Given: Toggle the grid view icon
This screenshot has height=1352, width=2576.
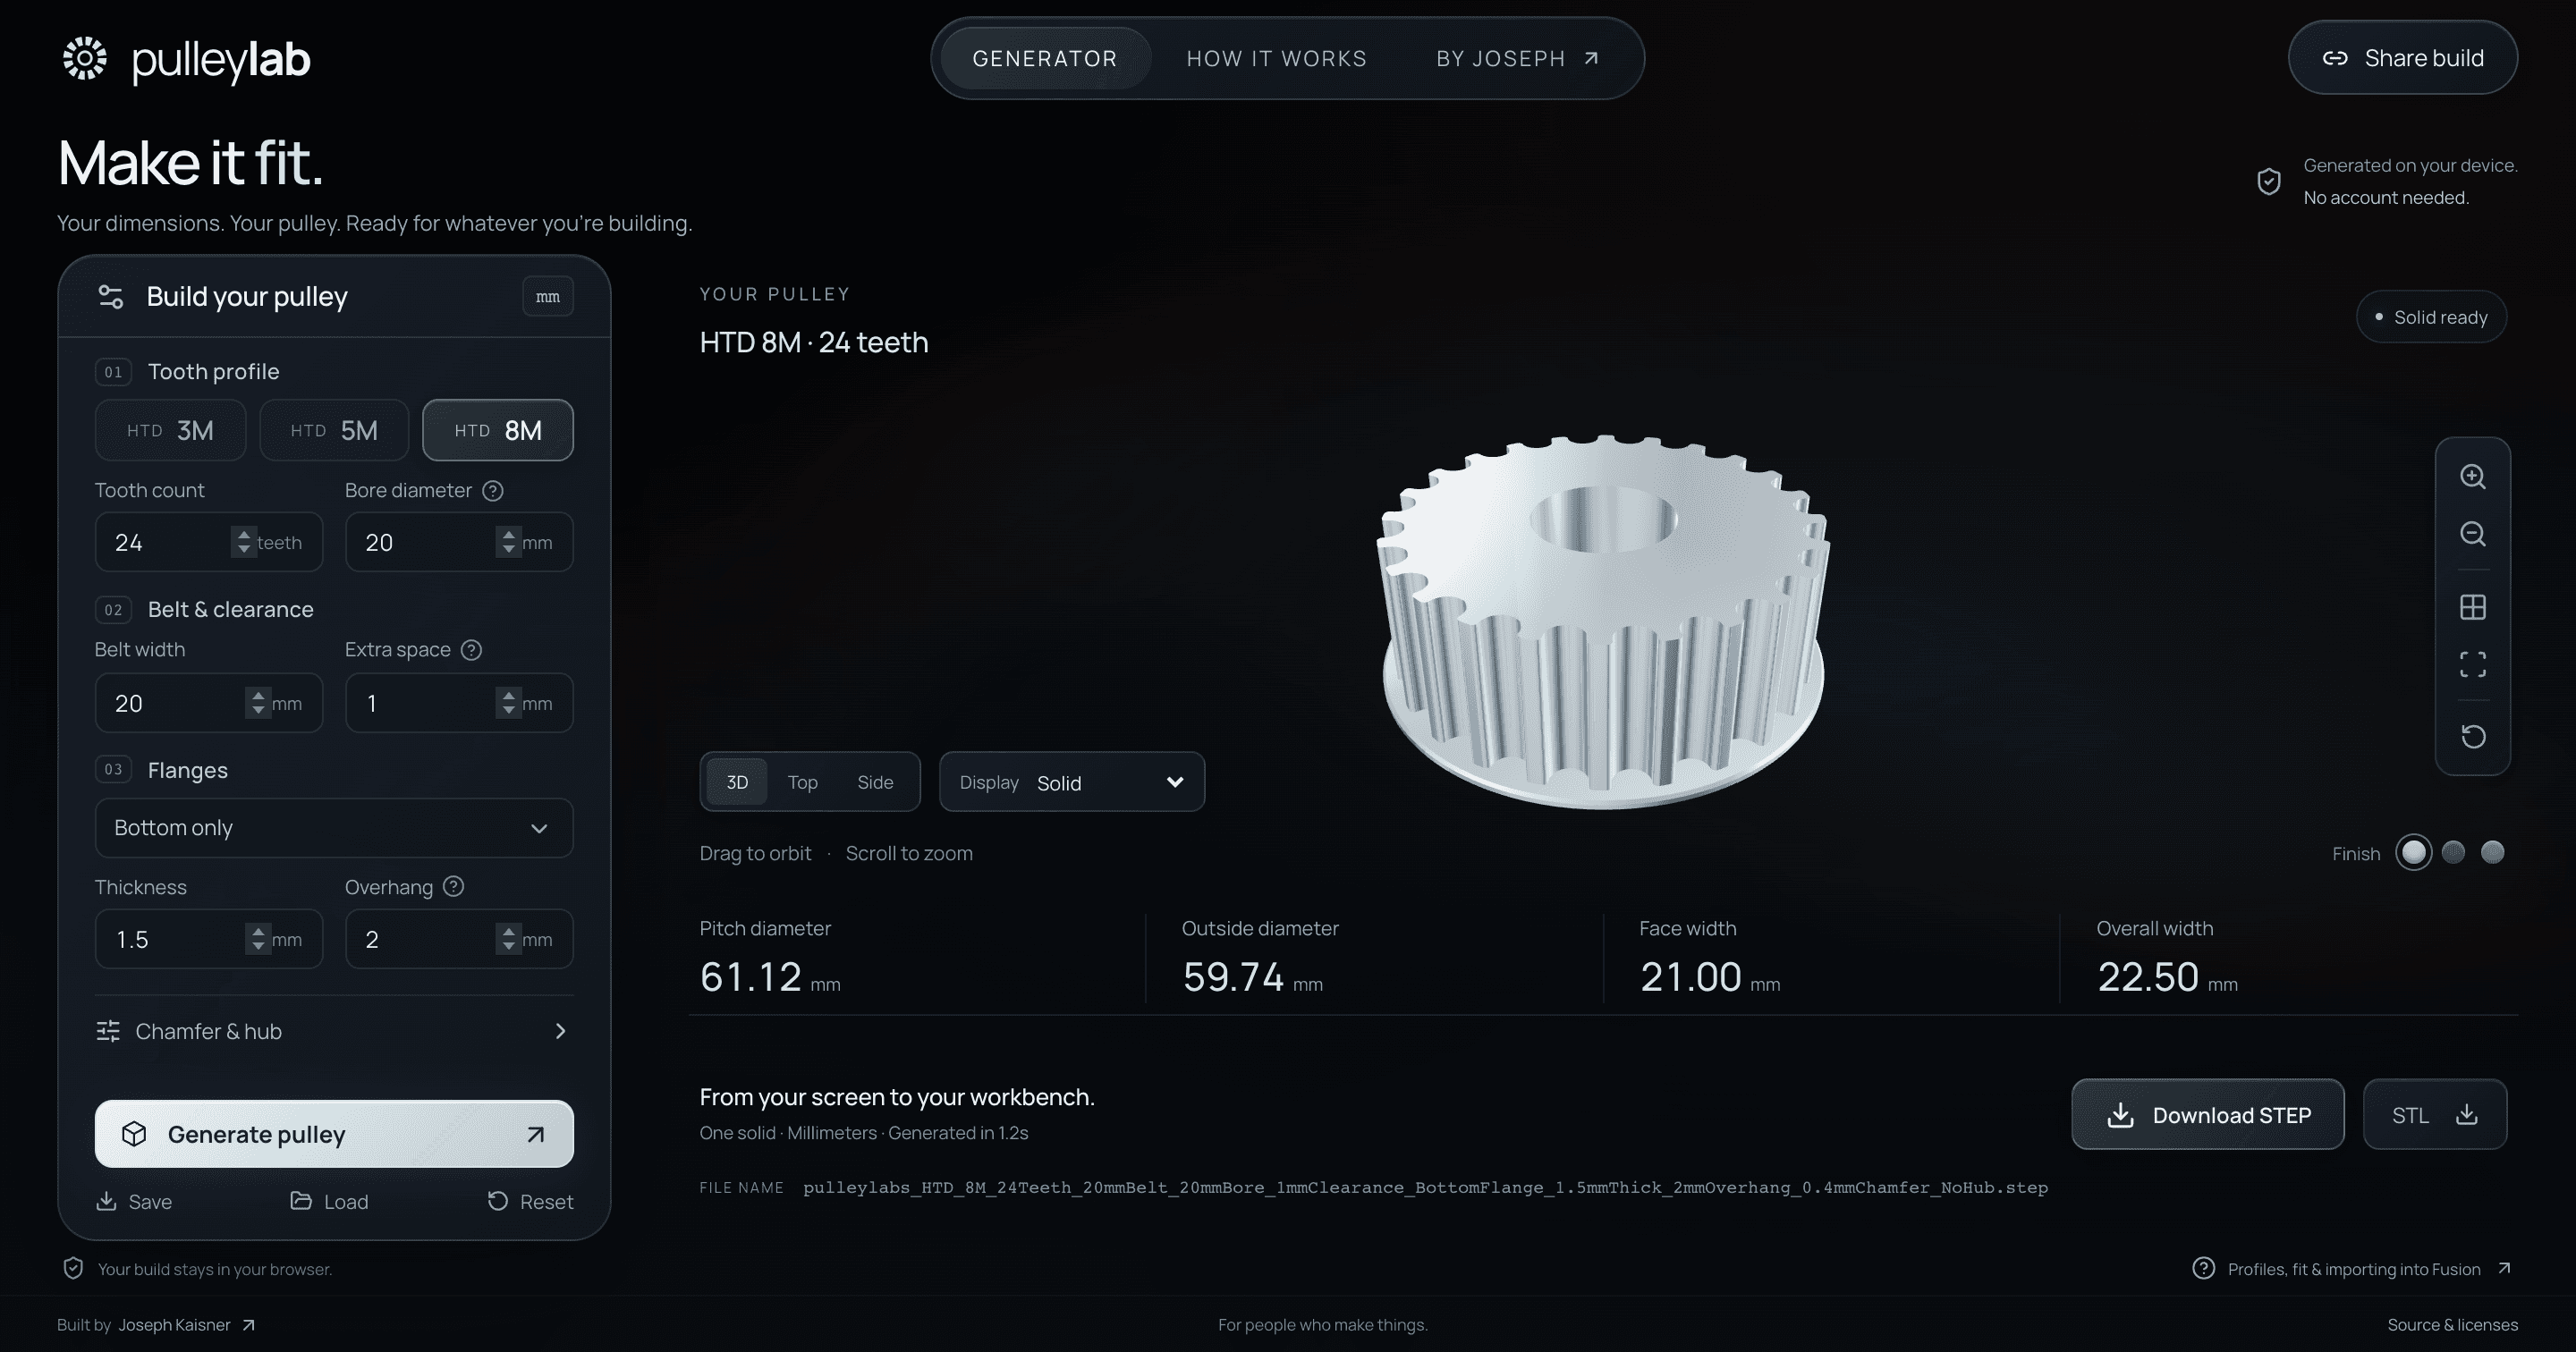Looking at the screenshot, I should coord(2473,607).
